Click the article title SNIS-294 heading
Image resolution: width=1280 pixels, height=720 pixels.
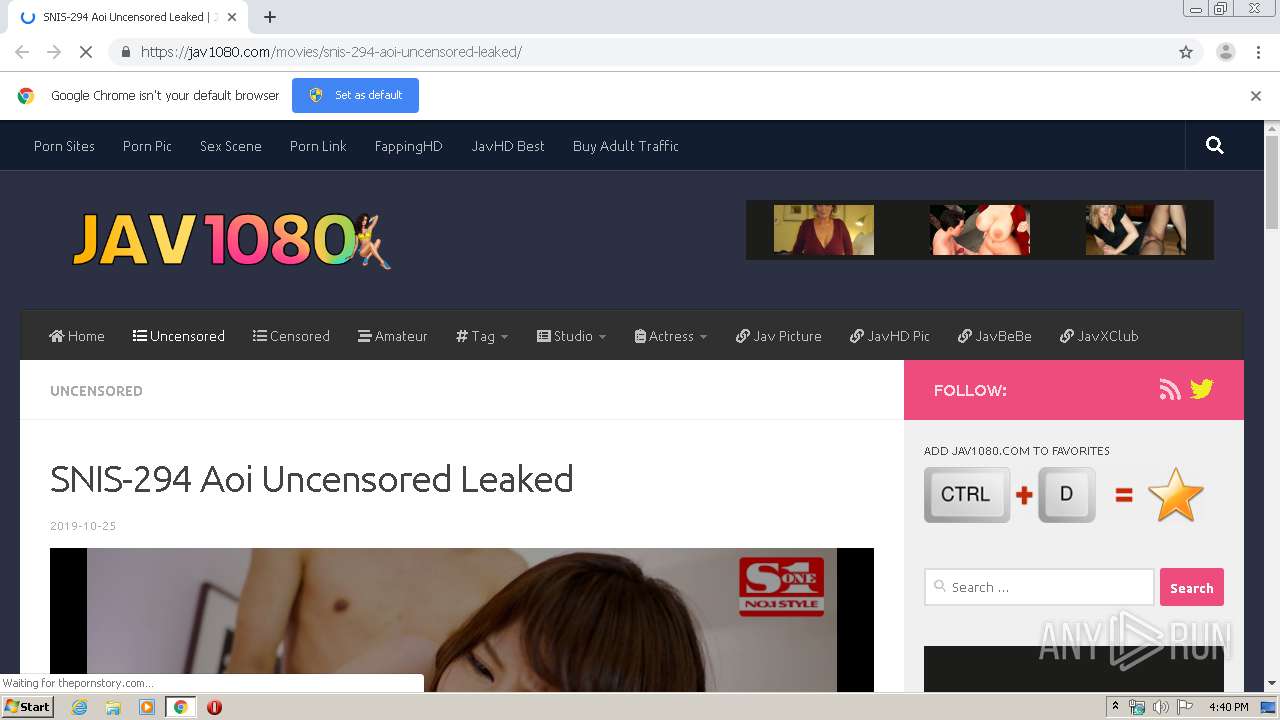click(312, 479)
